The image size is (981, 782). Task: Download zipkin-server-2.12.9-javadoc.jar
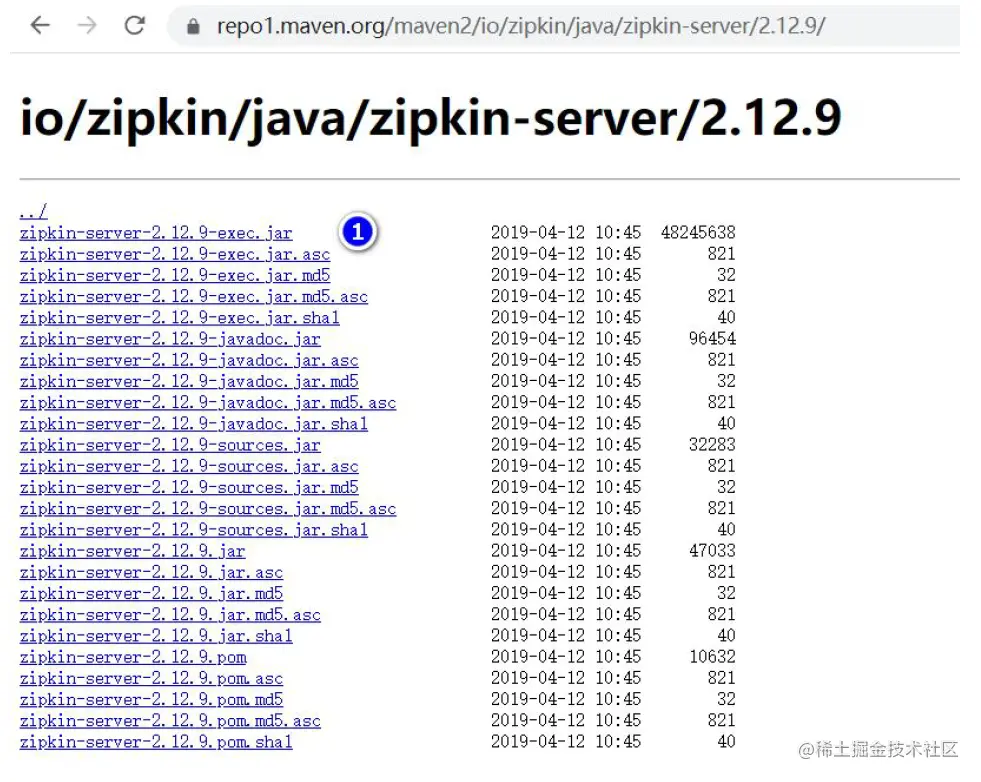click(x=170, y=339)
